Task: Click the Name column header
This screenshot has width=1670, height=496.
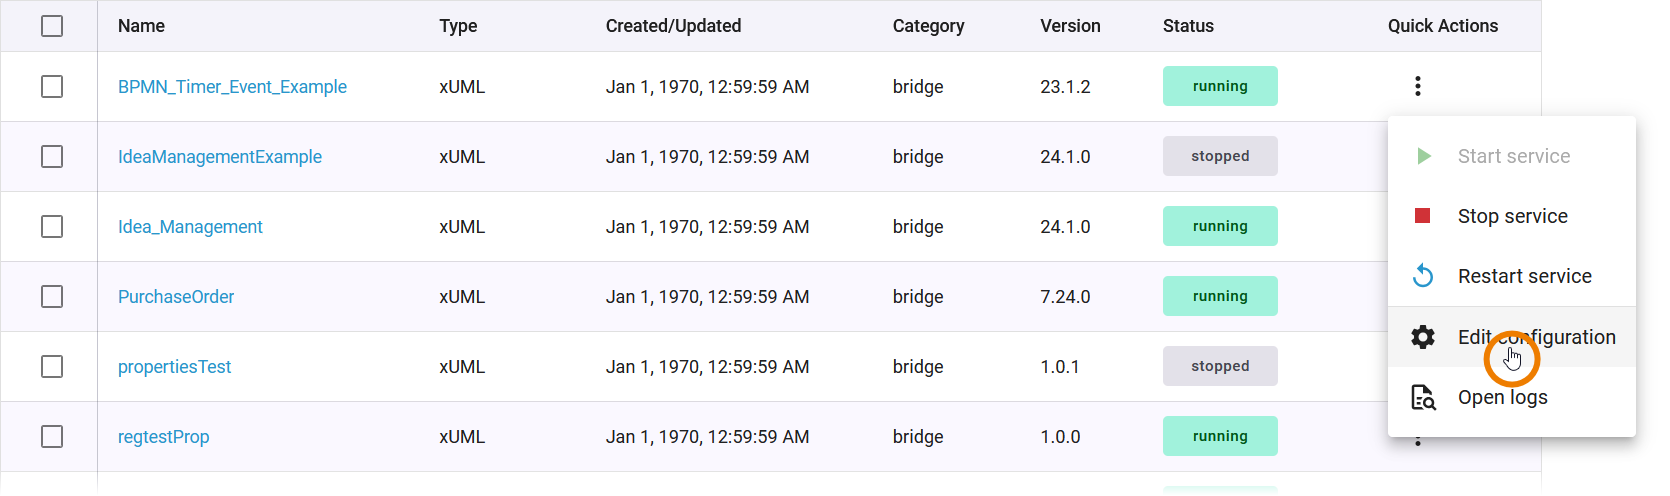Action: 141,26
